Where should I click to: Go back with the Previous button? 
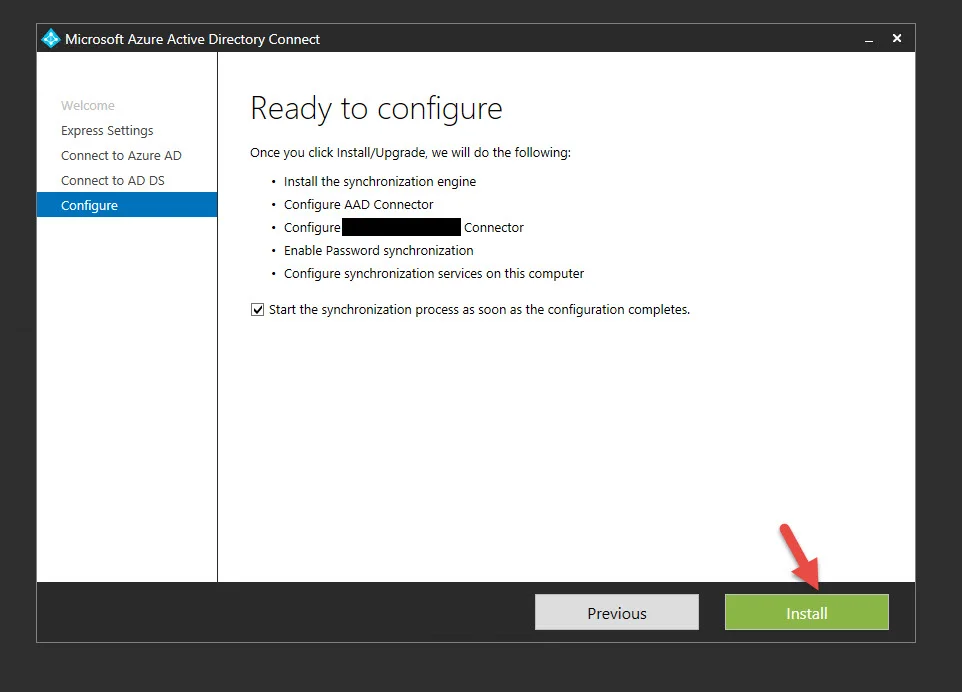click(x=617, y=612)
